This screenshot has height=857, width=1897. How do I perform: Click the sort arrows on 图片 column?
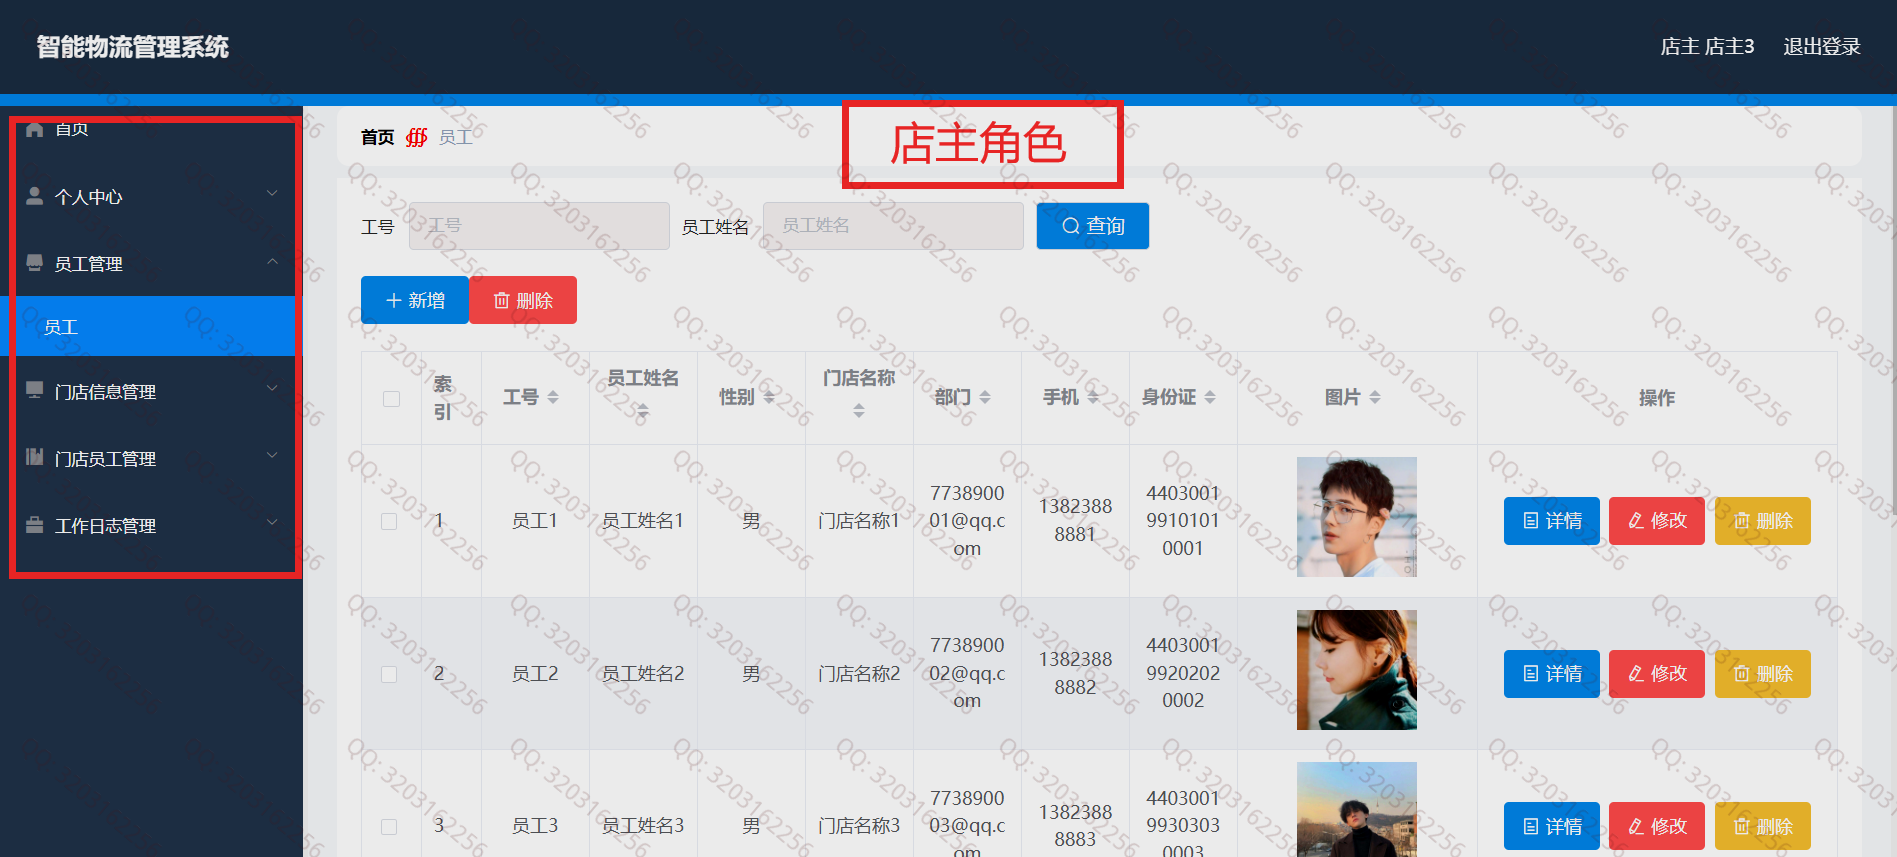(1375, 397)
